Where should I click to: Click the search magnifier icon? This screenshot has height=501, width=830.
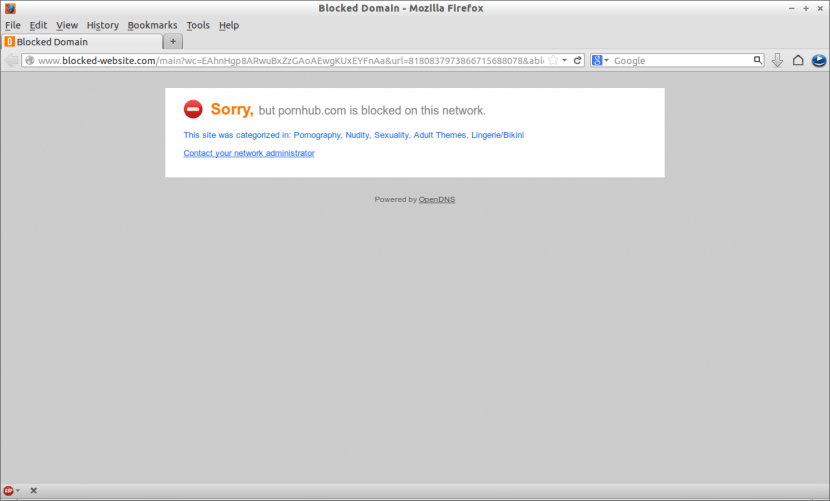757,60
